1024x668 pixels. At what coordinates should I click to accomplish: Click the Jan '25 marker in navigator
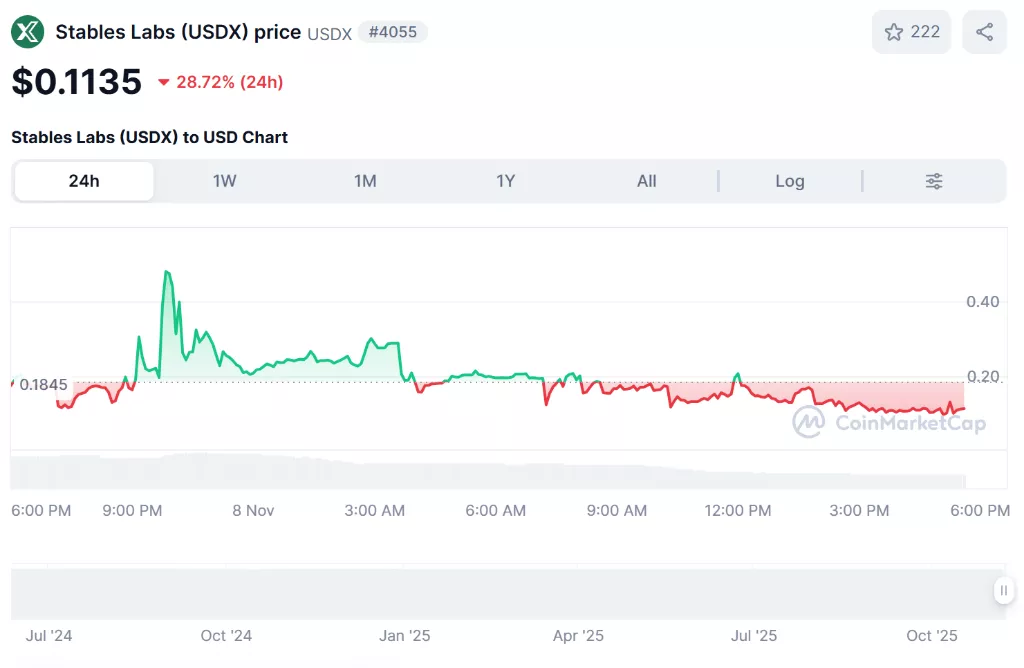[x=405, y=635]
